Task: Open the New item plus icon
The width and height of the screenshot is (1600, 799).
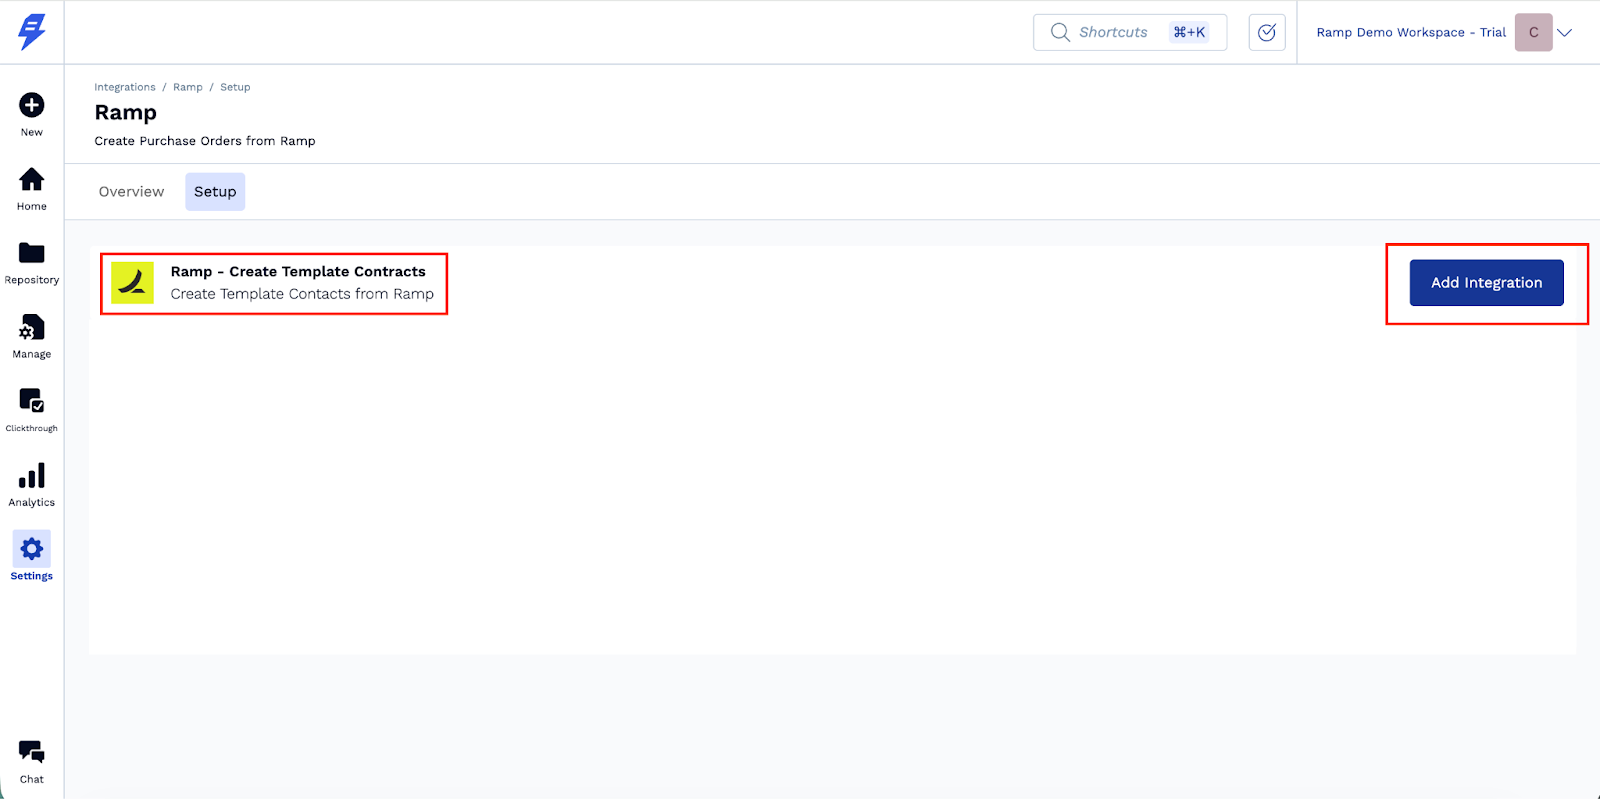Action: (32, 105)
